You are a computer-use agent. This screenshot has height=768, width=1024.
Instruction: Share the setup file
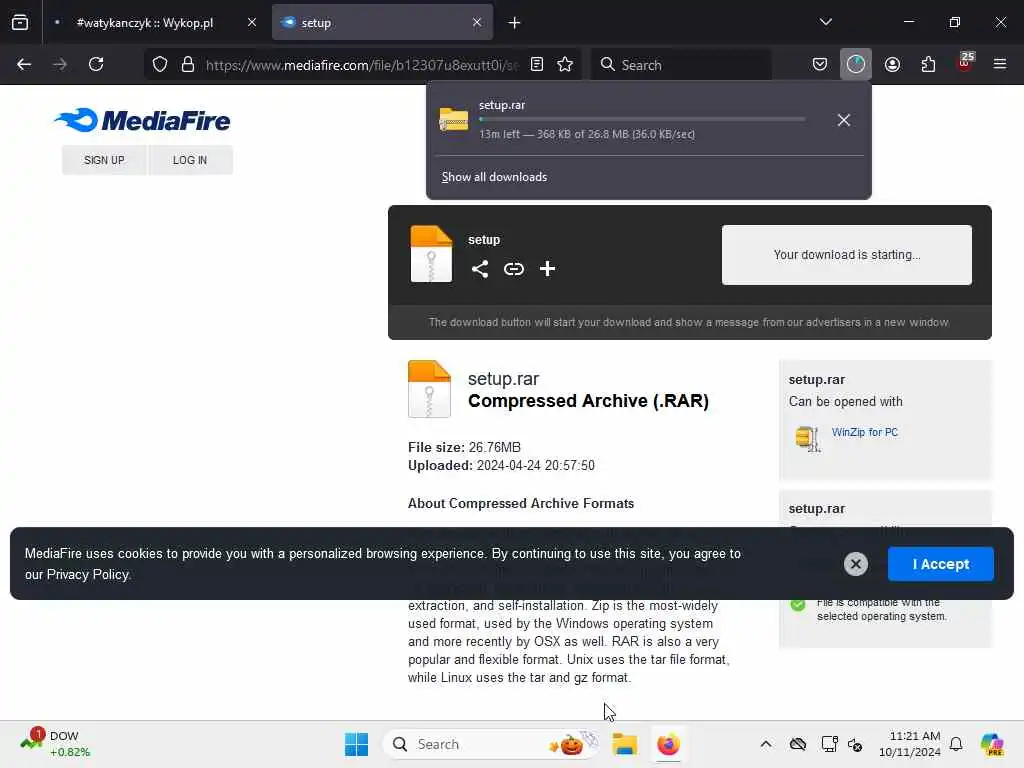(x=480, y=268)
